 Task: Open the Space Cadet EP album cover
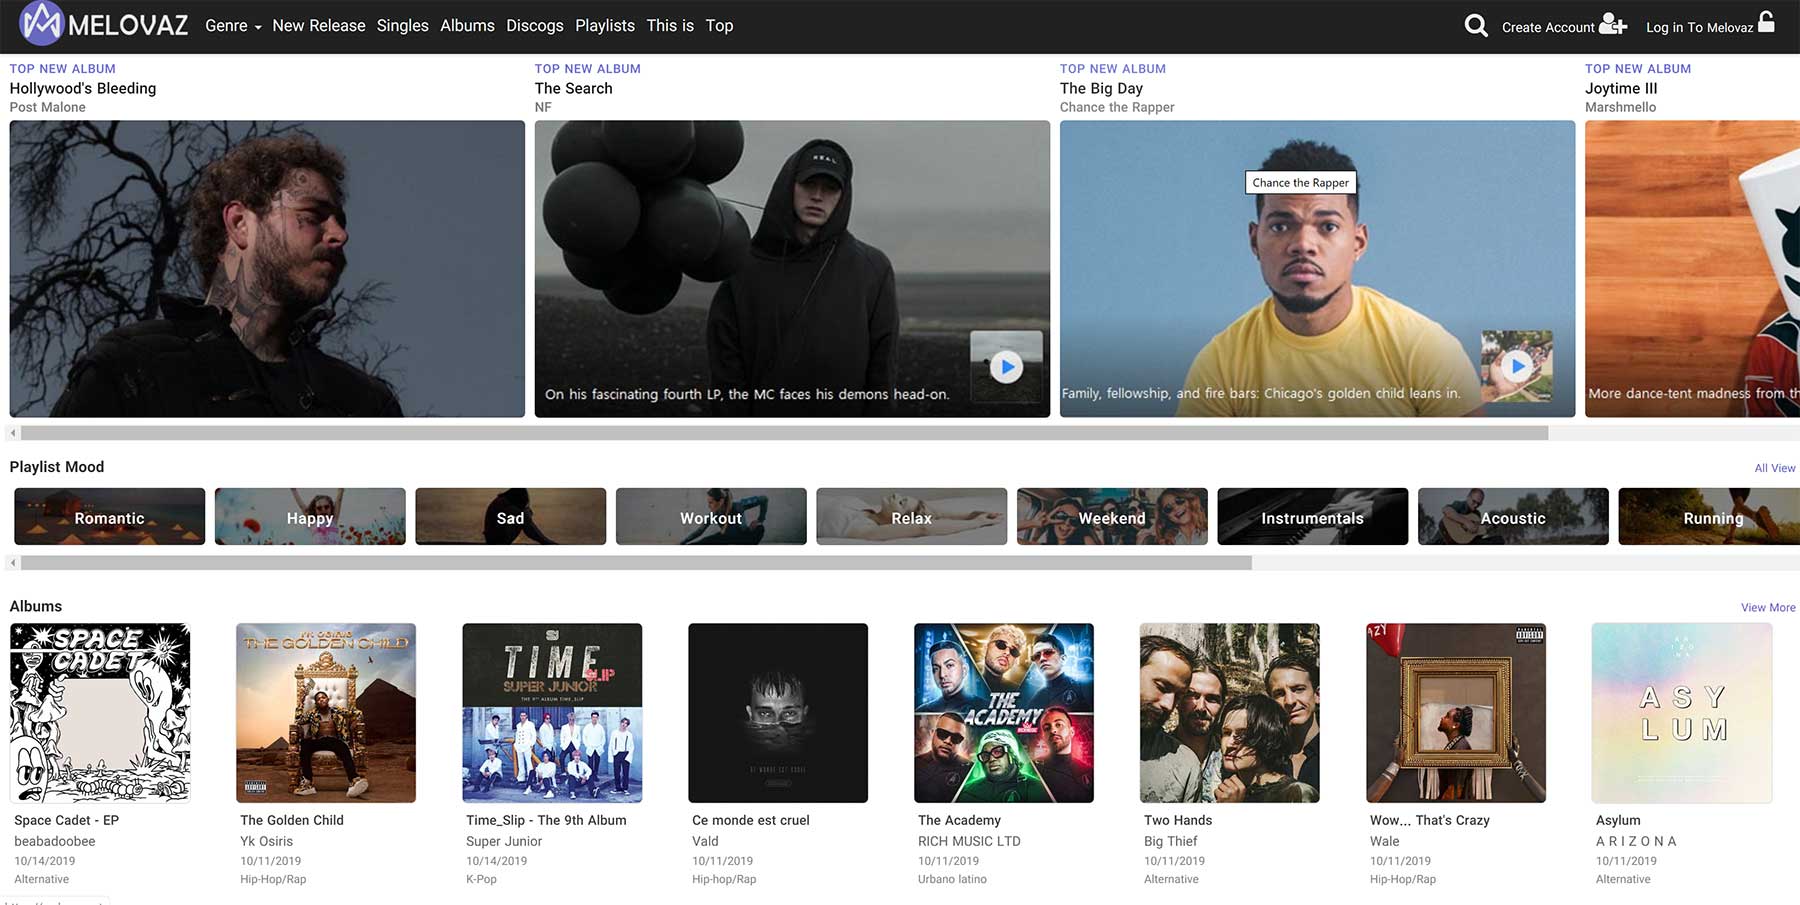100,713
